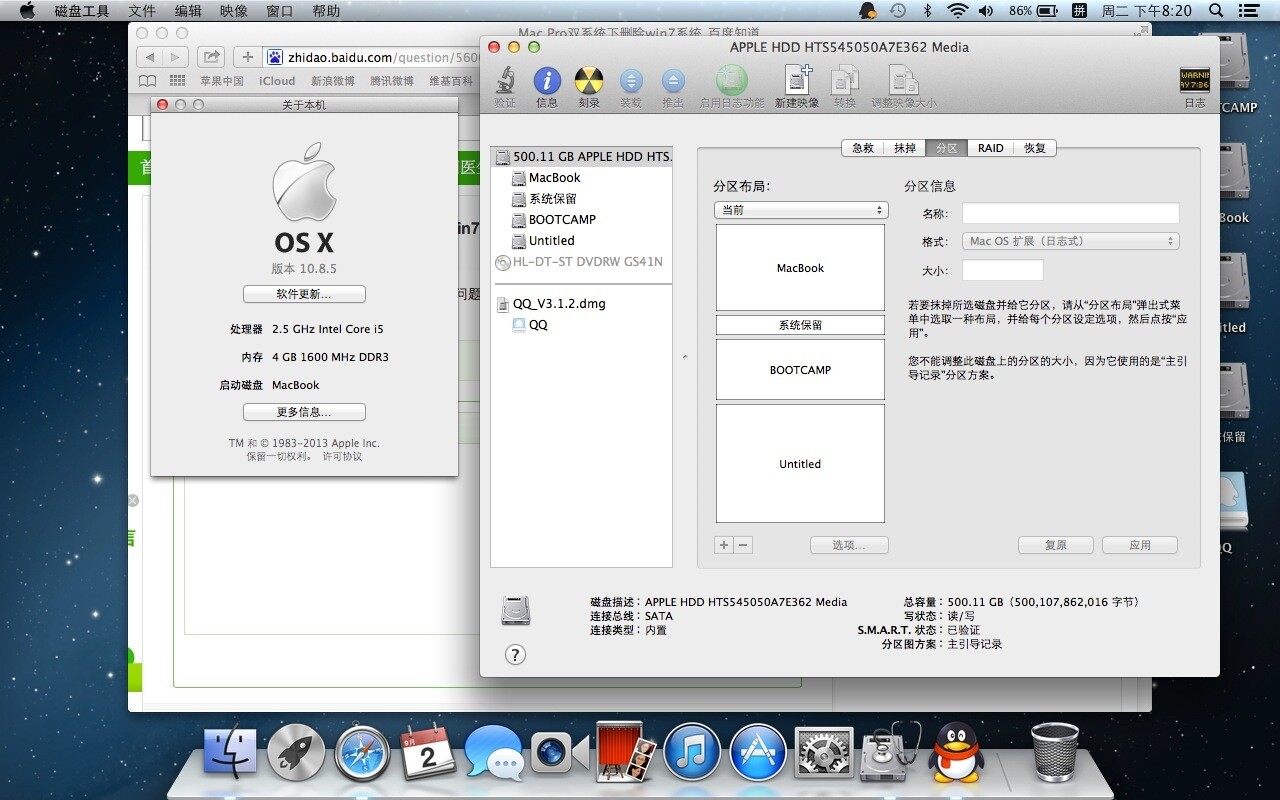Viewport: 1280px width, 800px height.
Task: Open FaceTime from the Dock
Action: [x=560, y=753]
